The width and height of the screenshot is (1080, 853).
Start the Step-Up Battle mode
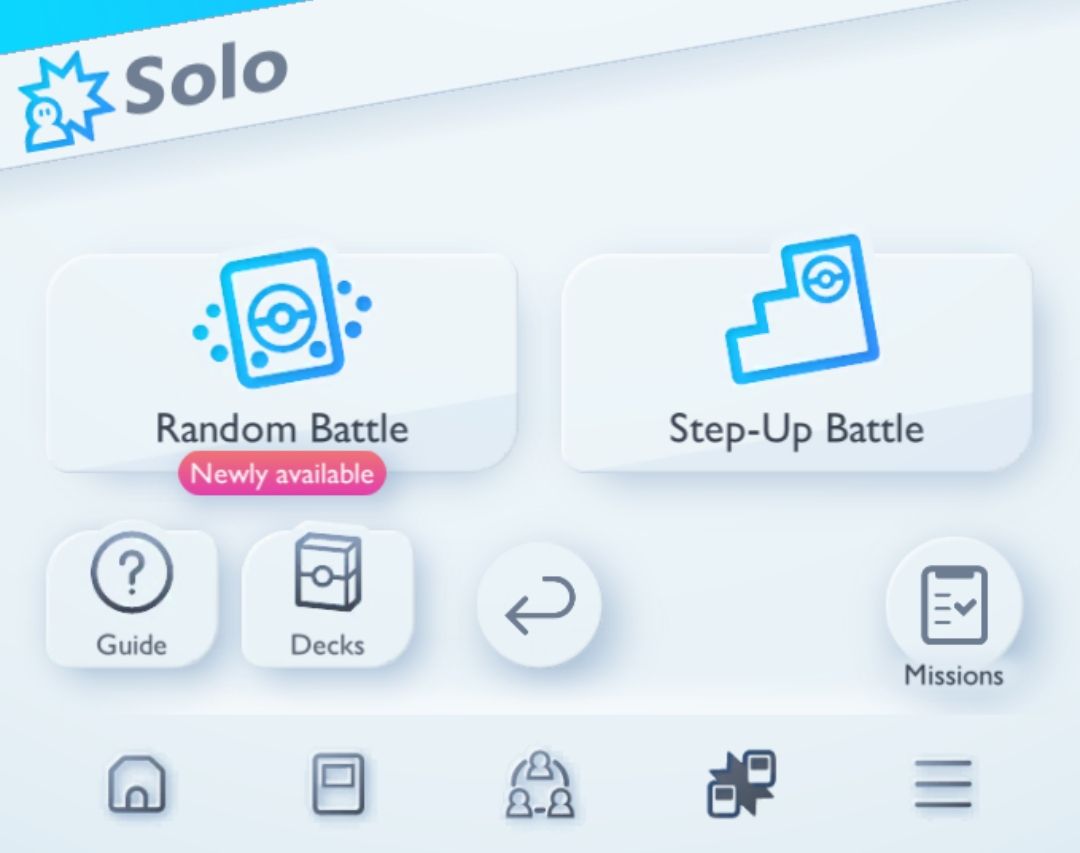796,362
